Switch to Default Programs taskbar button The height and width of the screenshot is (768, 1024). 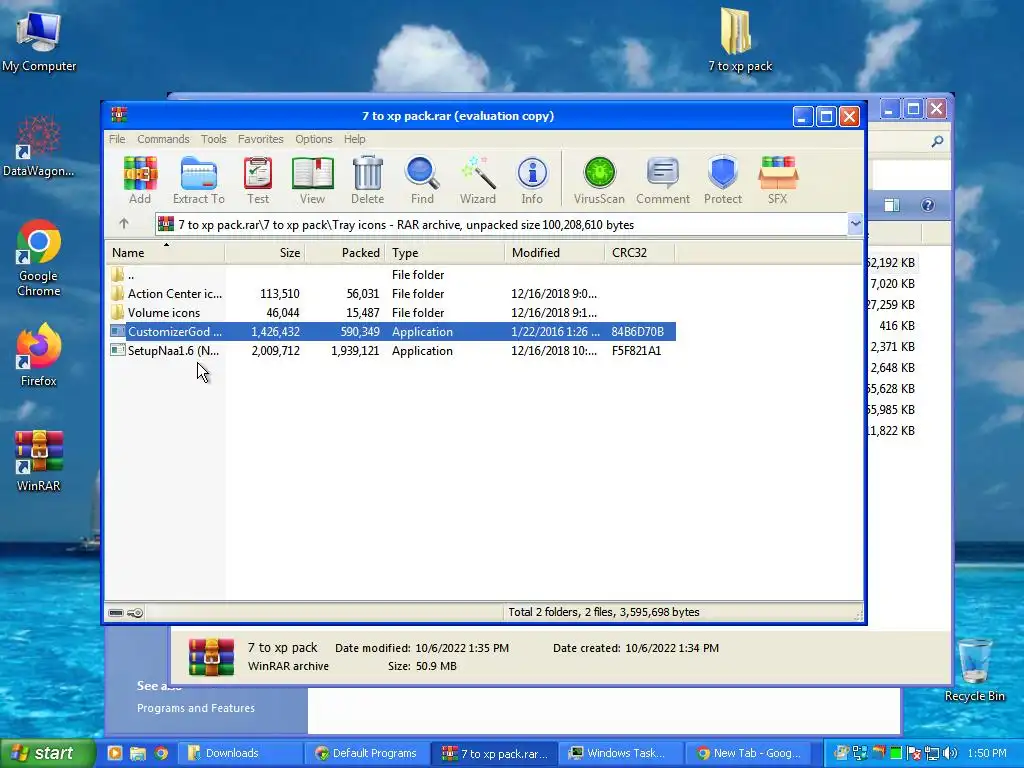click(x=366, y=753)
